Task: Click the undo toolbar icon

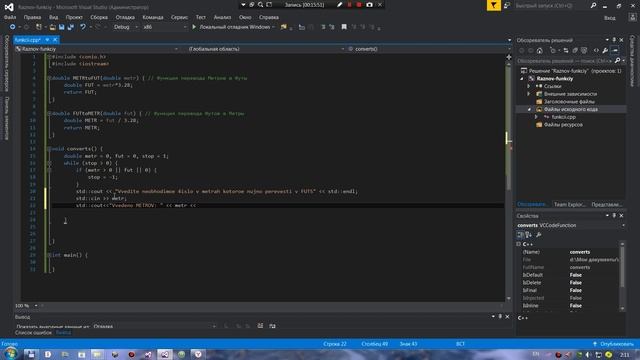Action: [x=83, y=27]
